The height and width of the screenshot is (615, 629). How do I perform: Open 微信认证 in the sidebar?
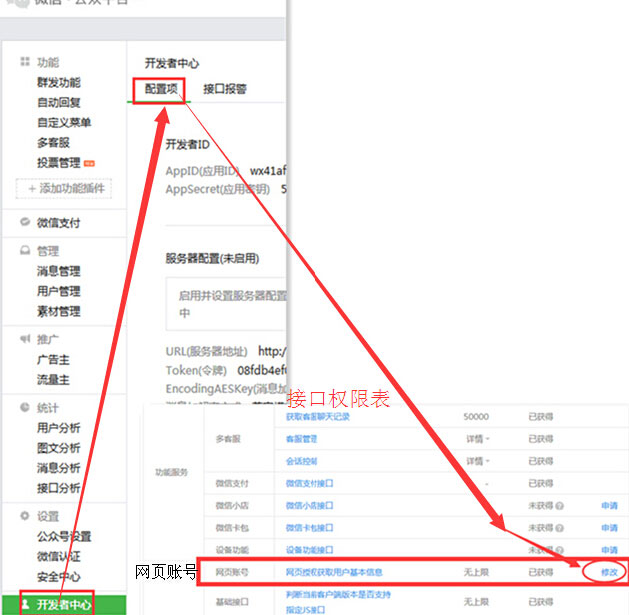pyautogui.click(x=59, y=556)
